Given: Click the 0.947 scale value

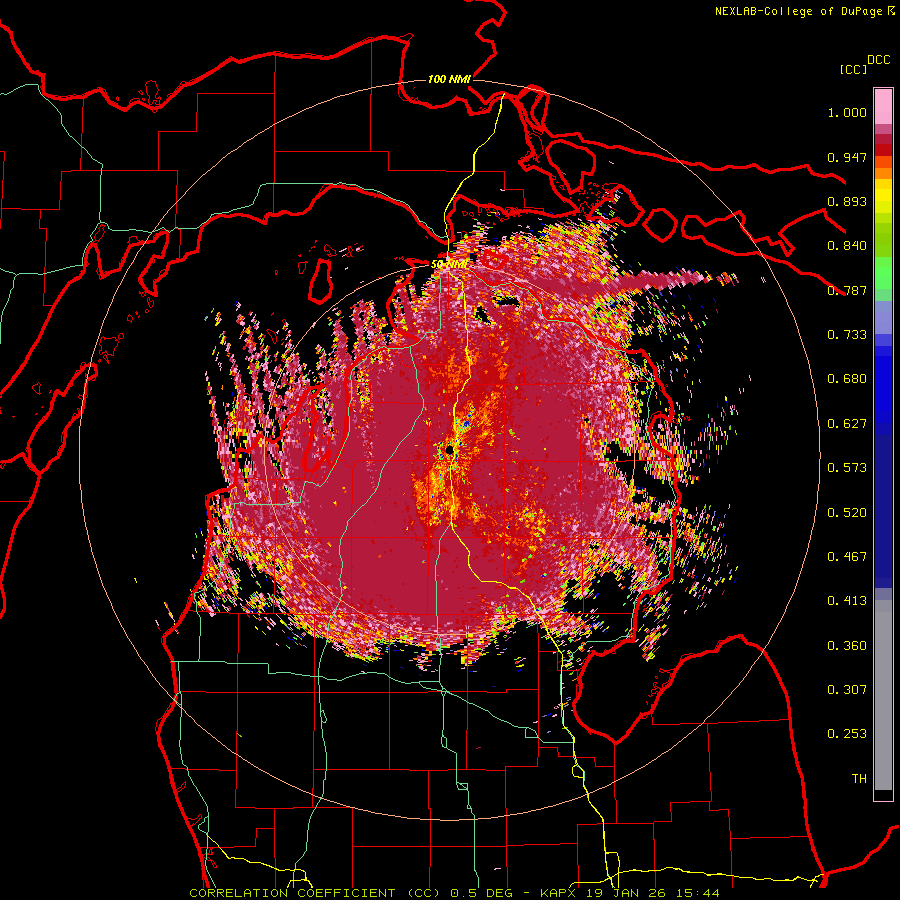Looking at the screenshot, I should 847,157.
